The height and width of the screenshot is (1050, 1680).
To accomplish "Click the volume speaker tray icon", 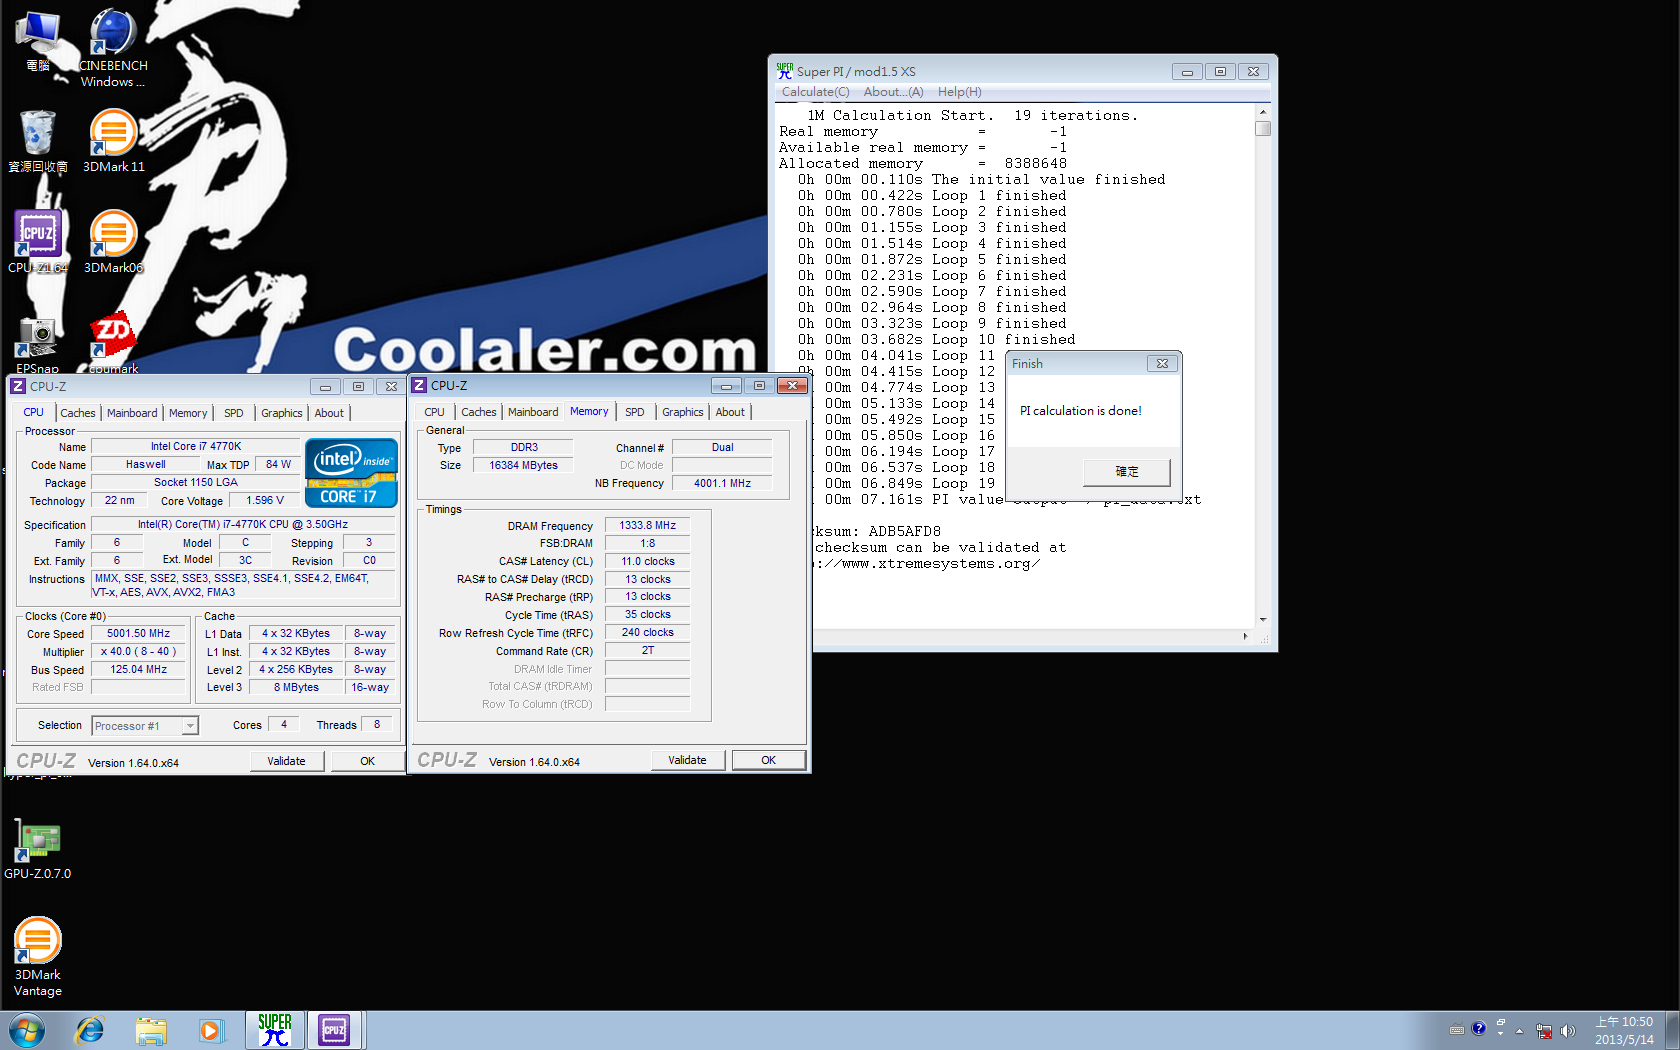I will (1567, 1030).
